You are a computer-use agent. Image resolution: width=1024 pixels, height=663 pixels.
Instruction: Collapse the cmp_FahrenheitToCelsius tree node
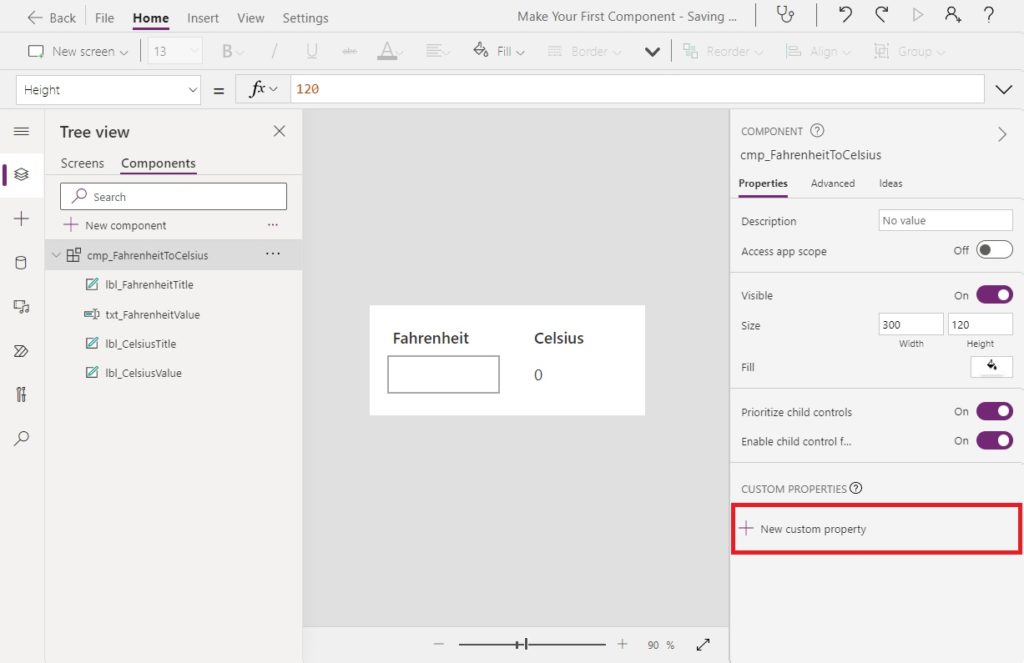point(56,255)
